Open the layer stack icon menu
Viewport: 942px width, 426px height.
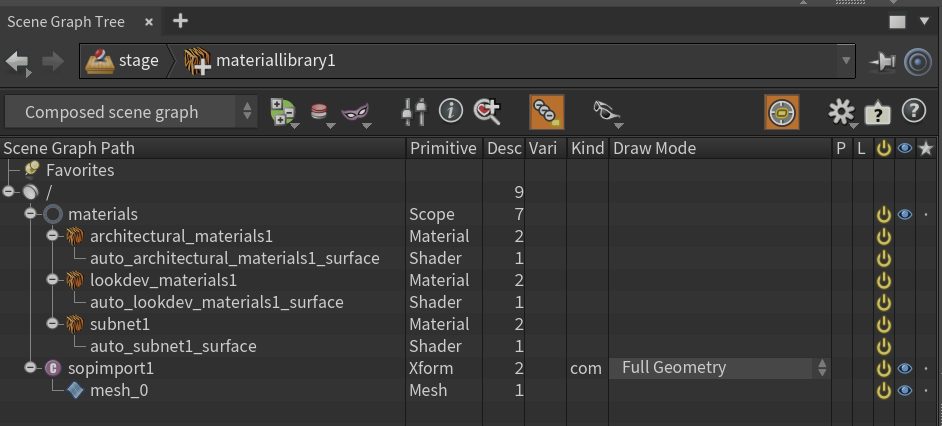[x=320, y=112]
